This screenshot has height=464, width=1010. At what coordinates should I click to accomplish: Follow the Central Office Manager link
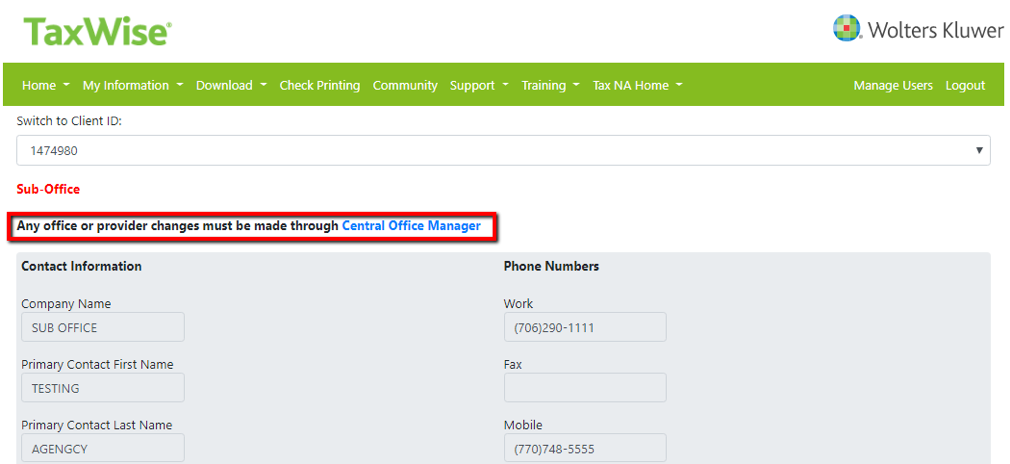(x=411, y=226)
